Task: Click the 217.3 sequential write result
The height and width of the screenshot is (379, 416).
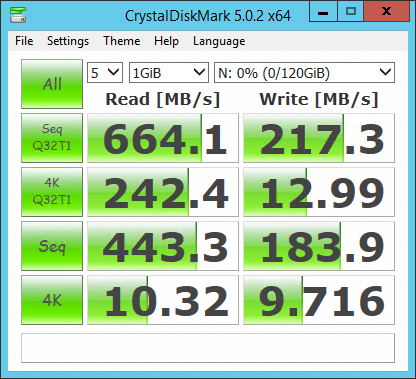Action: click(319, 138)
